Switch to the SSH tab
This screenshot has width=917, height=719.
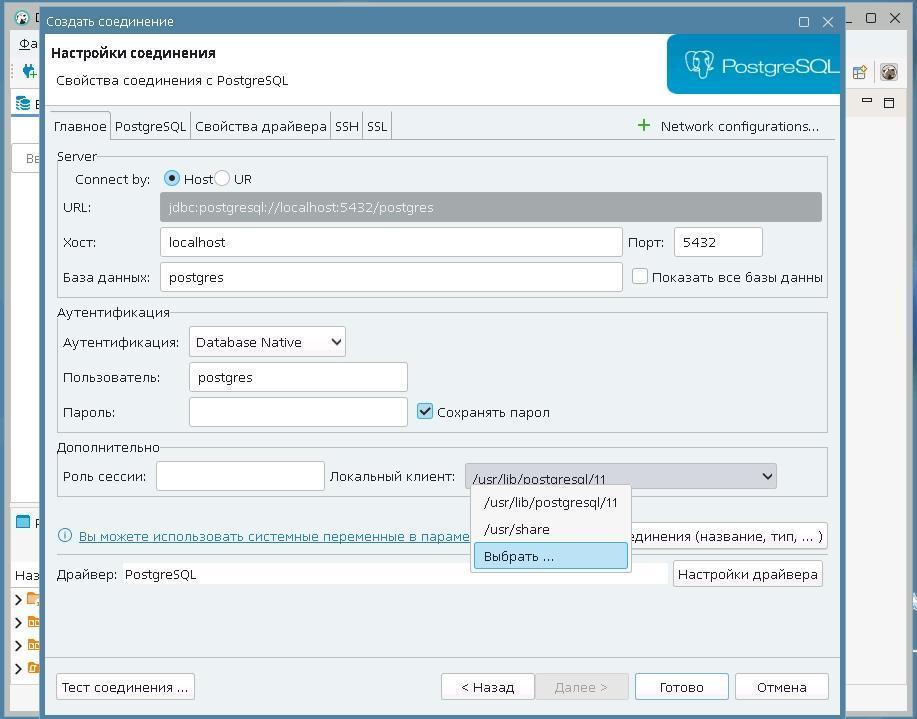(346, 126)
